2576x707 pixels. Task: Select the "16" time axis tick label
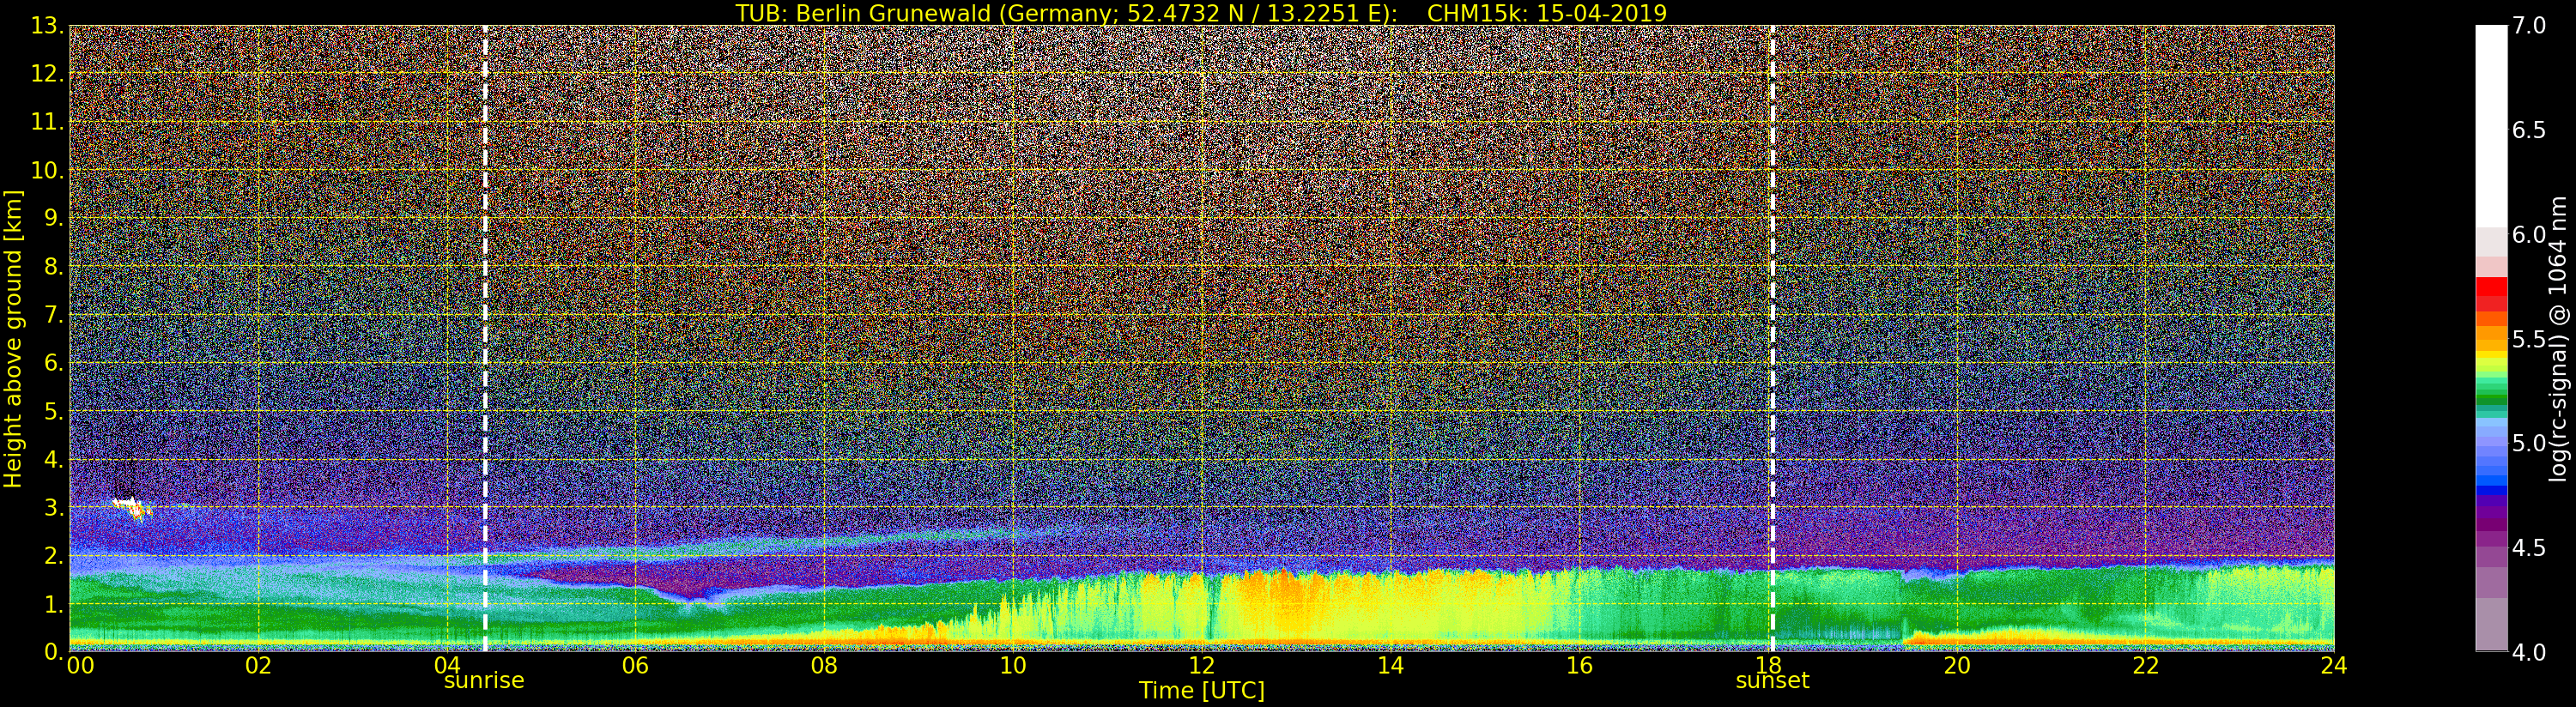click(1579, 665)
